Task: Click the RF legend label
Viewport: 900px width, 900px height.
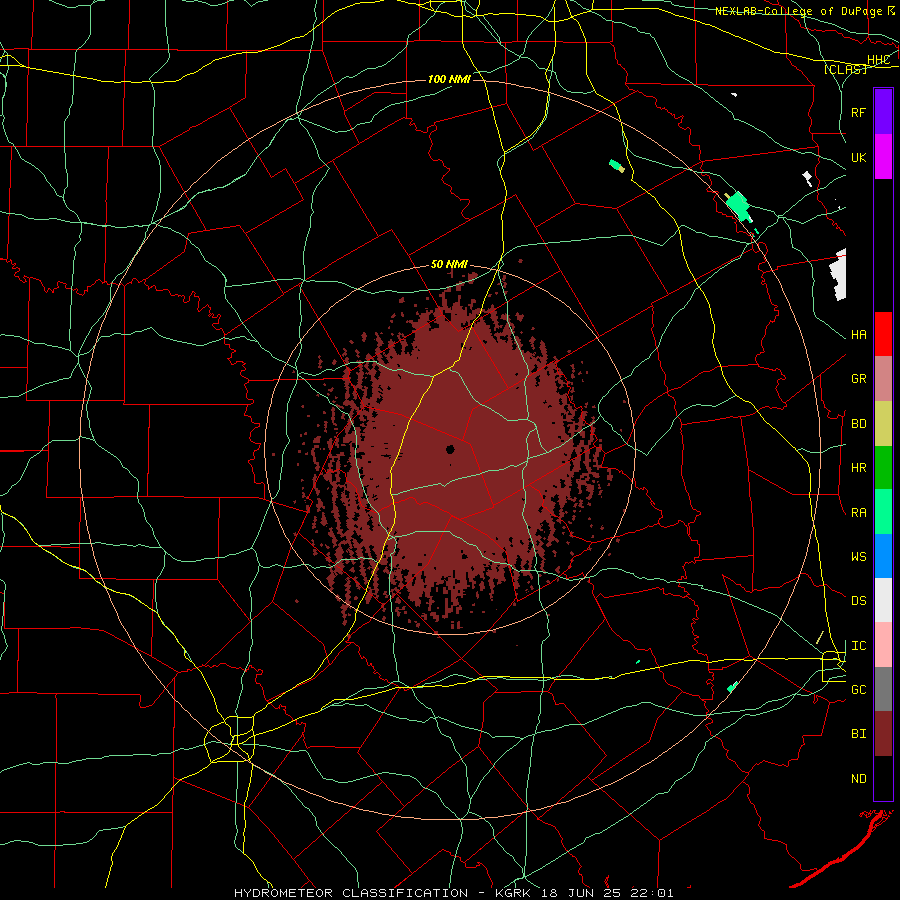Action: [859, 112]
